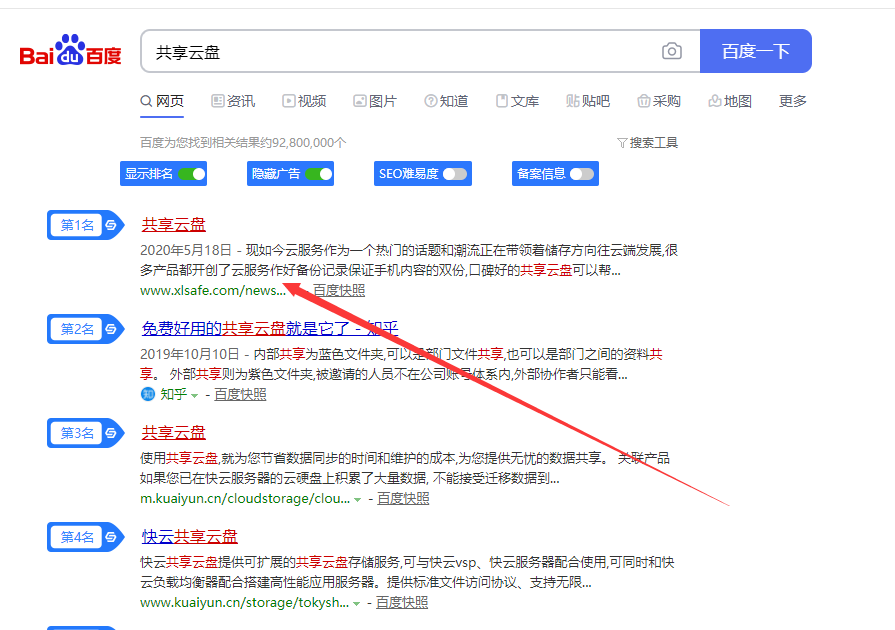Open the 更多 menu

(792, 102)
